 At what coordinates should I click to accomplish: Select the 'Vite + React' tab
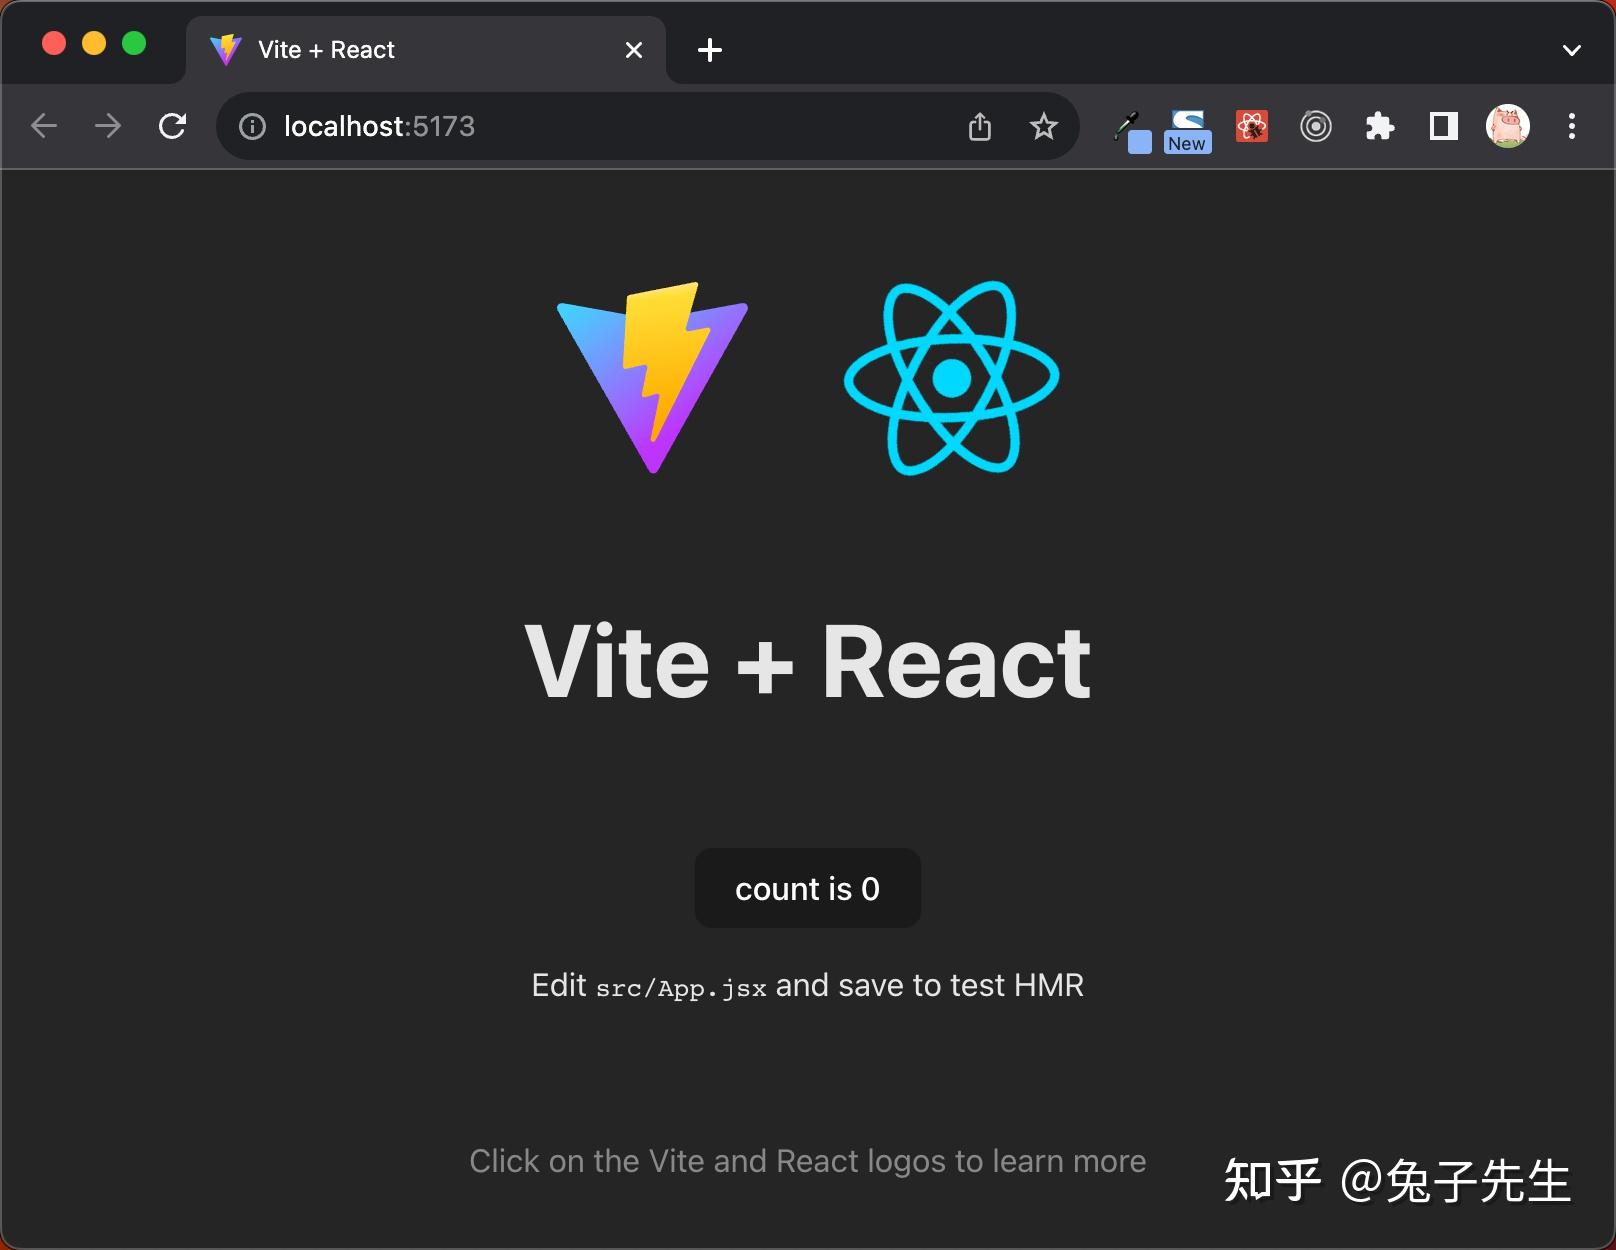tap(425, 50)
